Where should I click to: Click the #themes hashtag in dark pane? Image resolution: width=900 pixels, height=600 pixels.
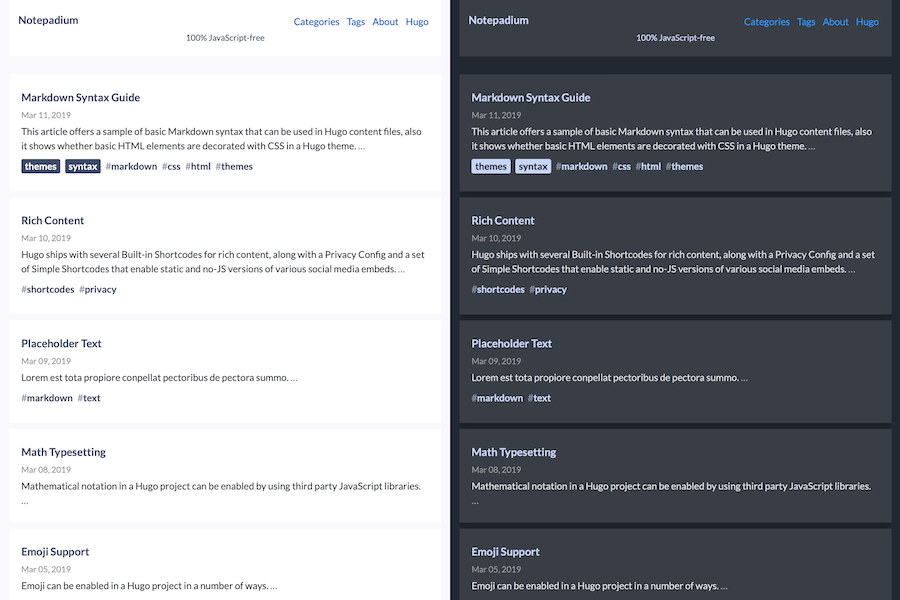pos(685,167)
